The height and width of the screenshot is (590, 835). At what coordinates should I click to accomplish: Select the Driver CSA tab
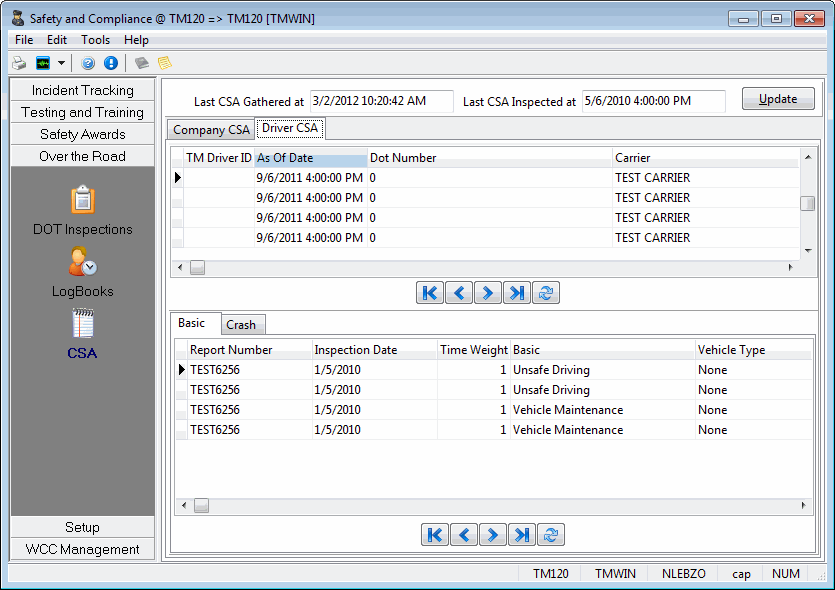[x=290, y=128]
